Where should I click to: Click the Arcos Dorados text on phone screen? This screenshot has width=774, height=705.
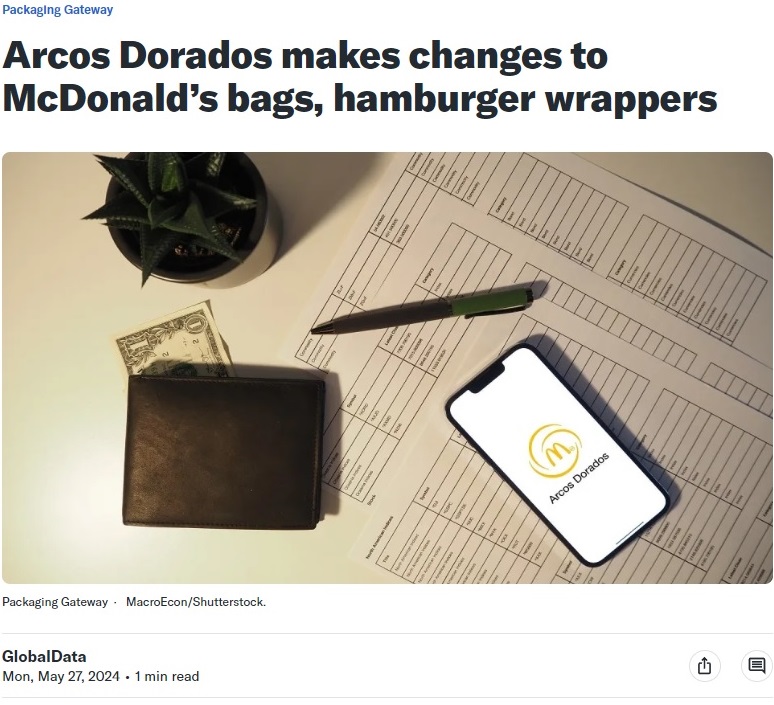coord(579,478)
